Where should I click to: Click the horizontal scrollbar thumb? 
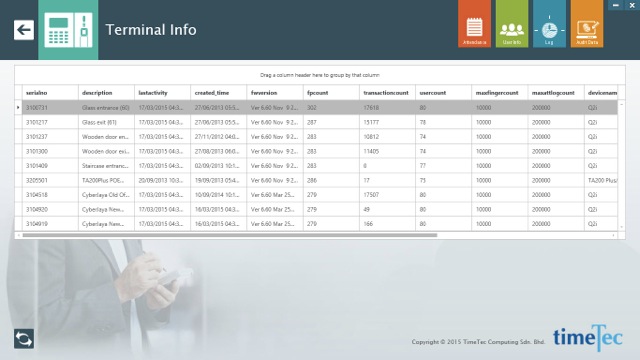[230, 235]
